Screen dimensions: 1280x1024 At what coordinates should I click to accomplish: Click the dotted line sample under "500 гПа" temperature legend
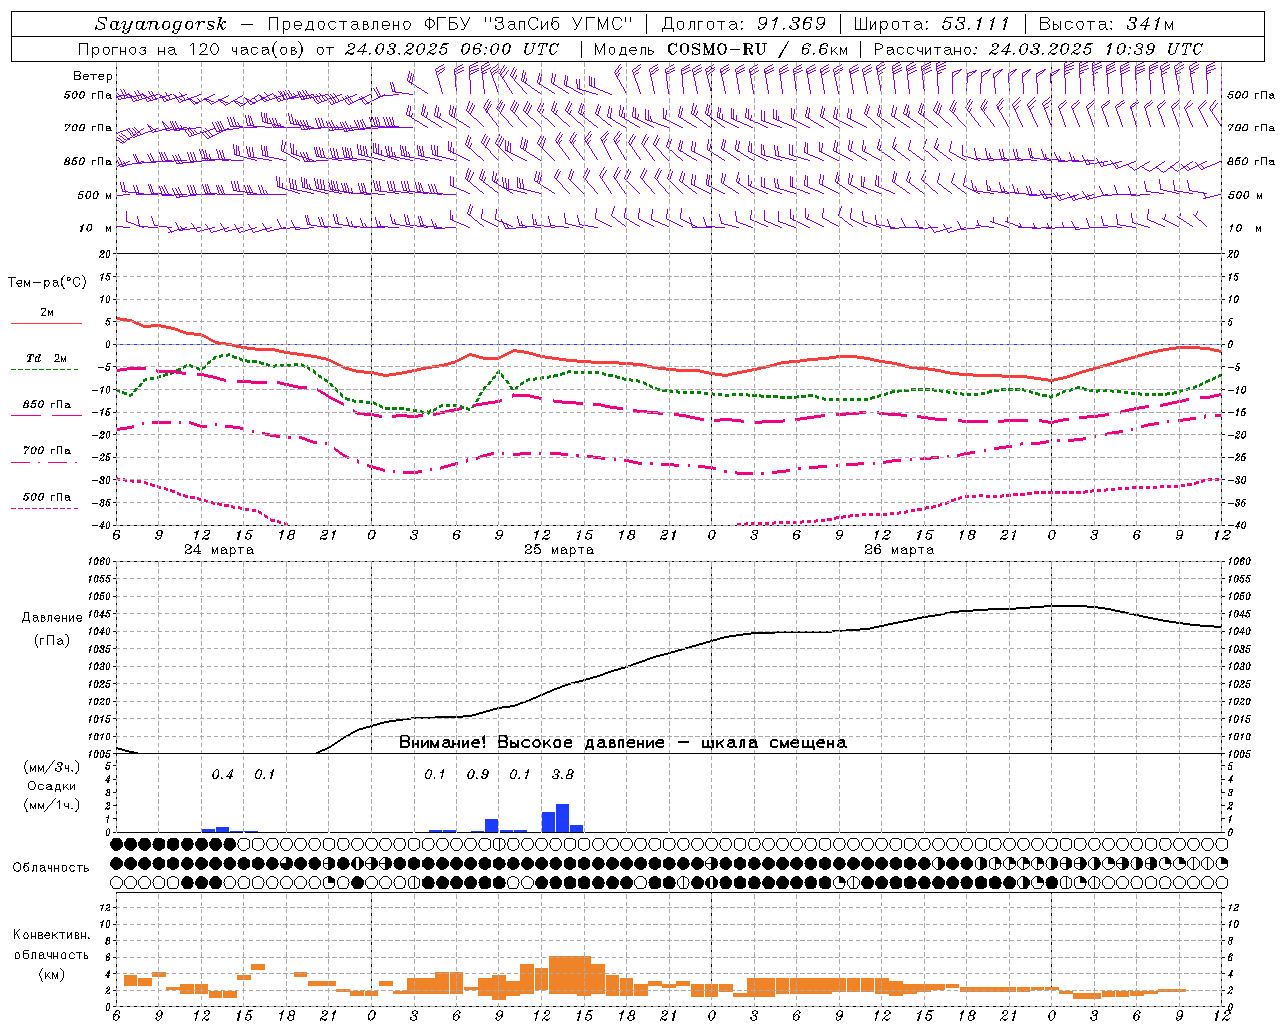[x=44, y=509]
